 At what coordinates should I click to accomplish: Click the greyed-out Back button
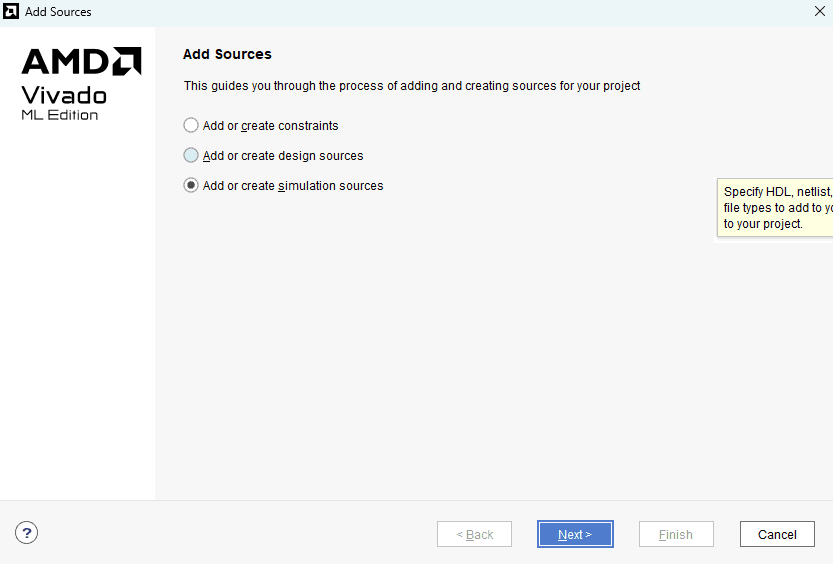tap(474, 534)
